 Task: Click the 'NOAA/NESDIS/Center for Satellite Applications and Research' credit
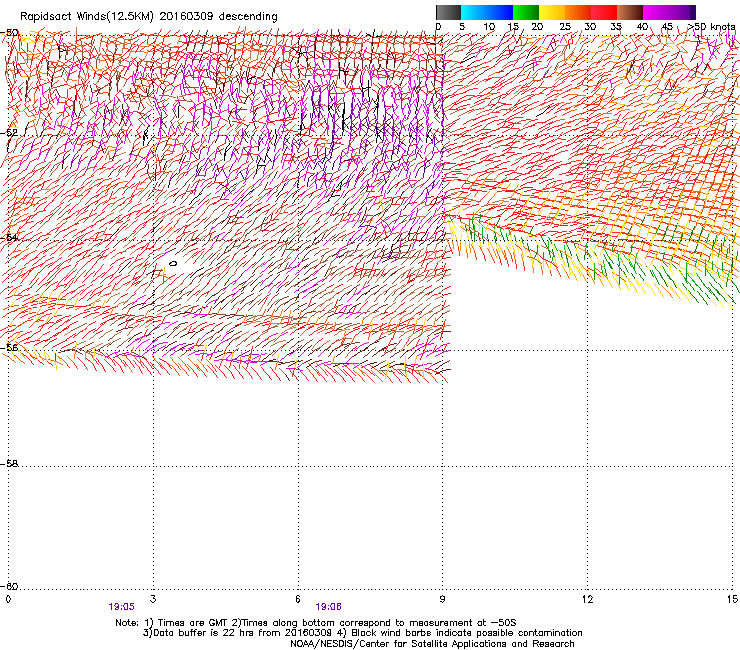(432, 644)
